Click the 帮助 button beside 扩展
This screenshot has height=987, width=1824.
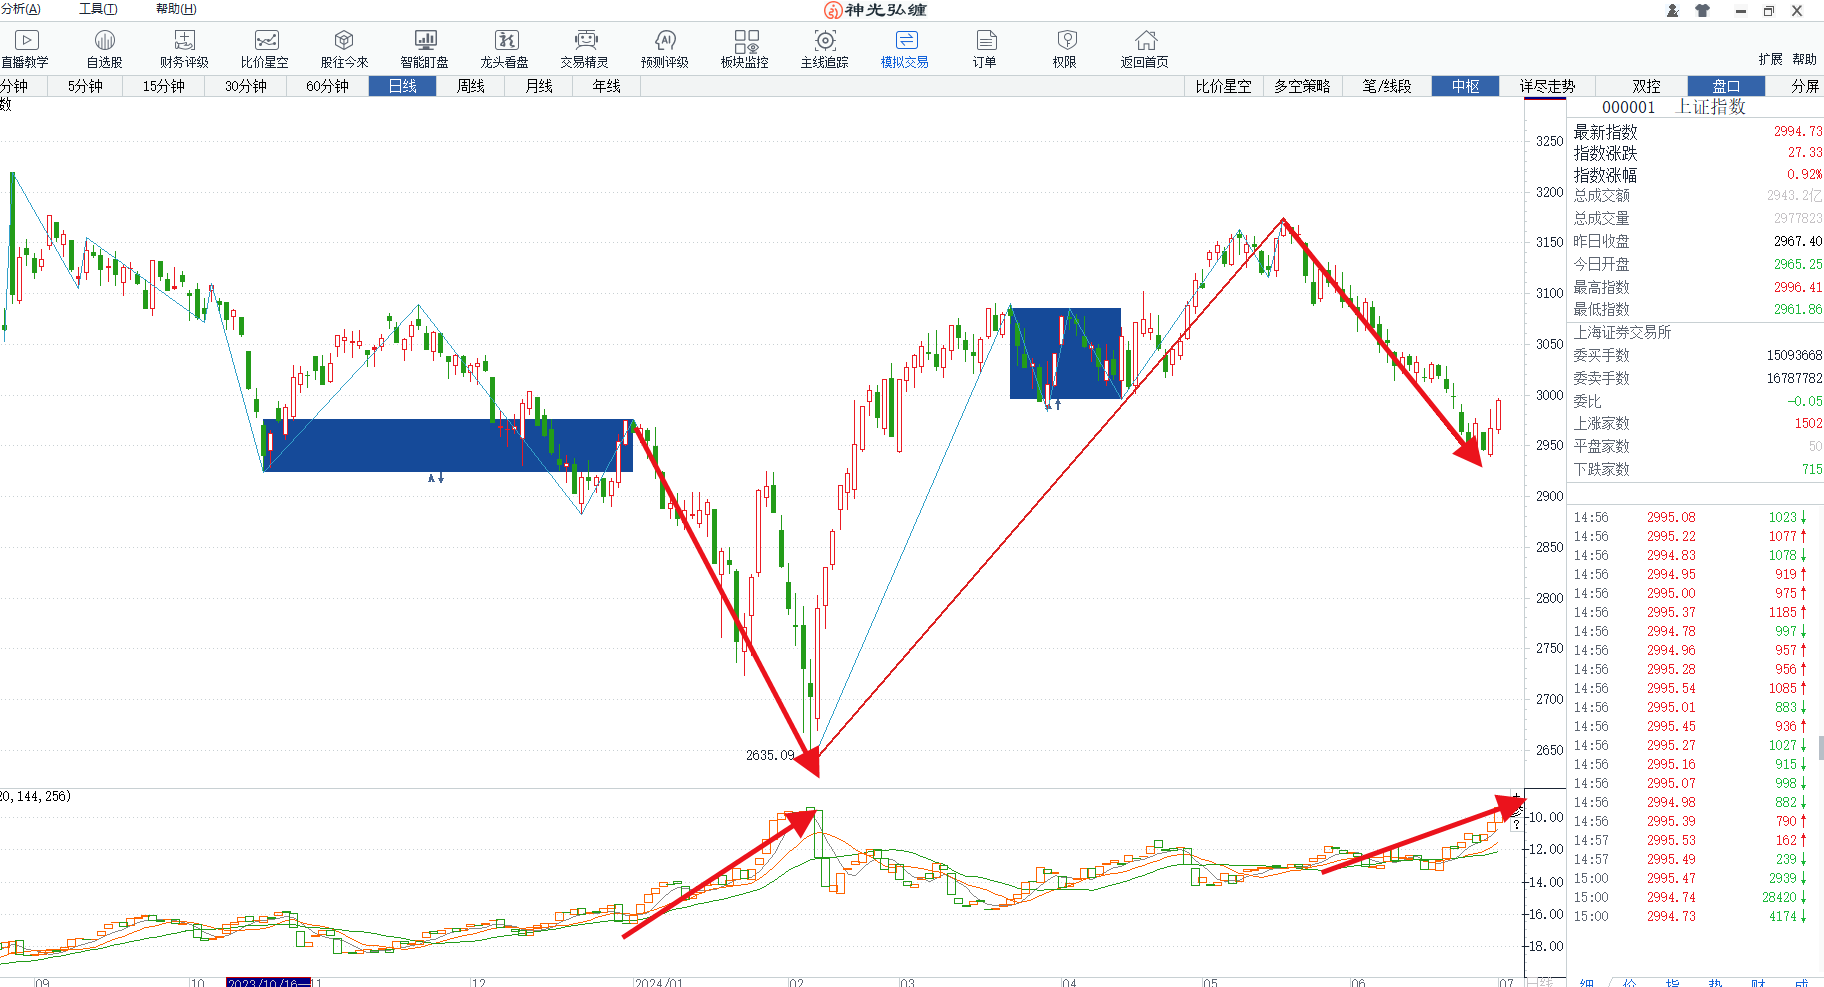(1804, 59)
